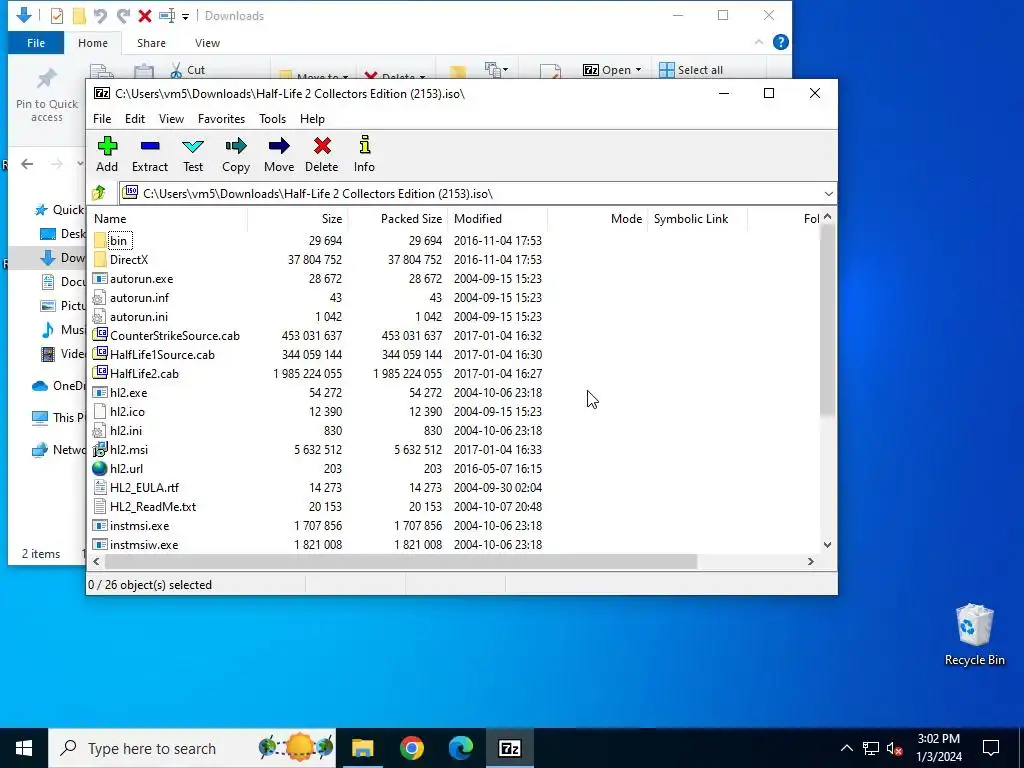The height and width of the screenshot is (768, 1024).
Task: Select the autorun.exe file icon
Action: (100, 278)
